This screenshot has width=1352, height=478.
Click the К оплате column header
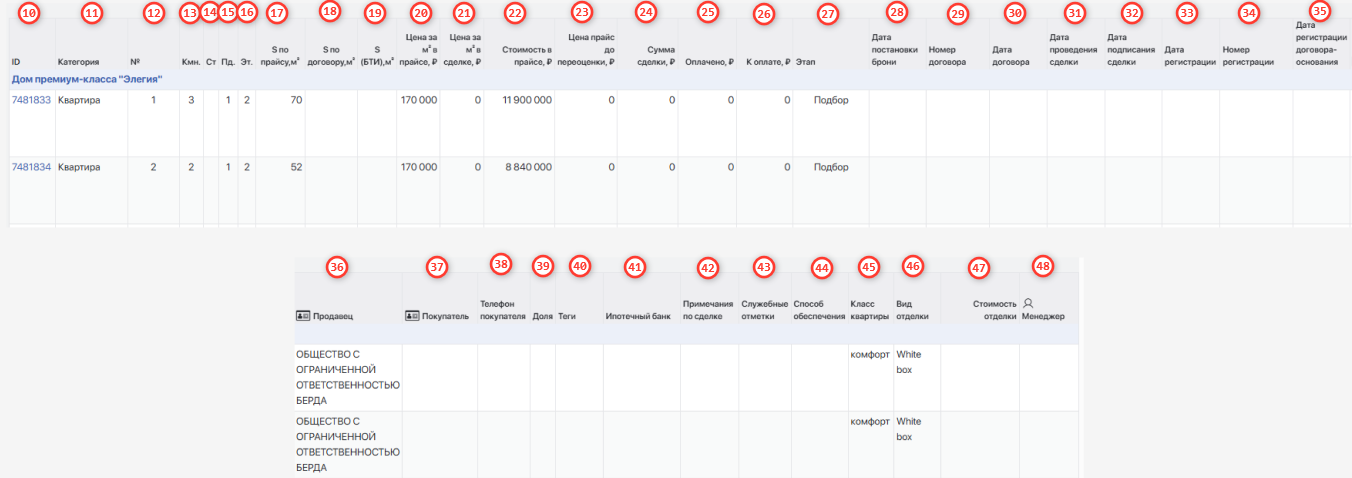pos(768,62)
